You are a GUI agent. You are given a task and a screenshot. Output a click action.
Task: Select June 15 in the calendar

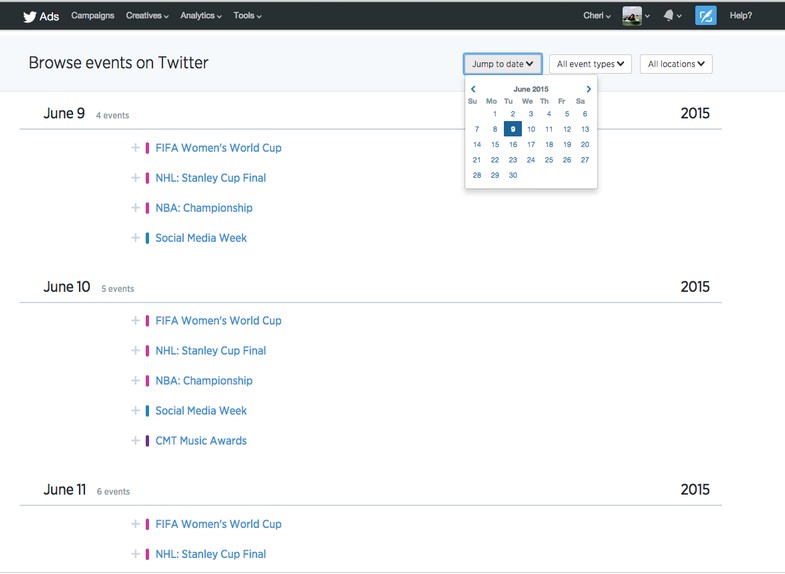(495, 145)
